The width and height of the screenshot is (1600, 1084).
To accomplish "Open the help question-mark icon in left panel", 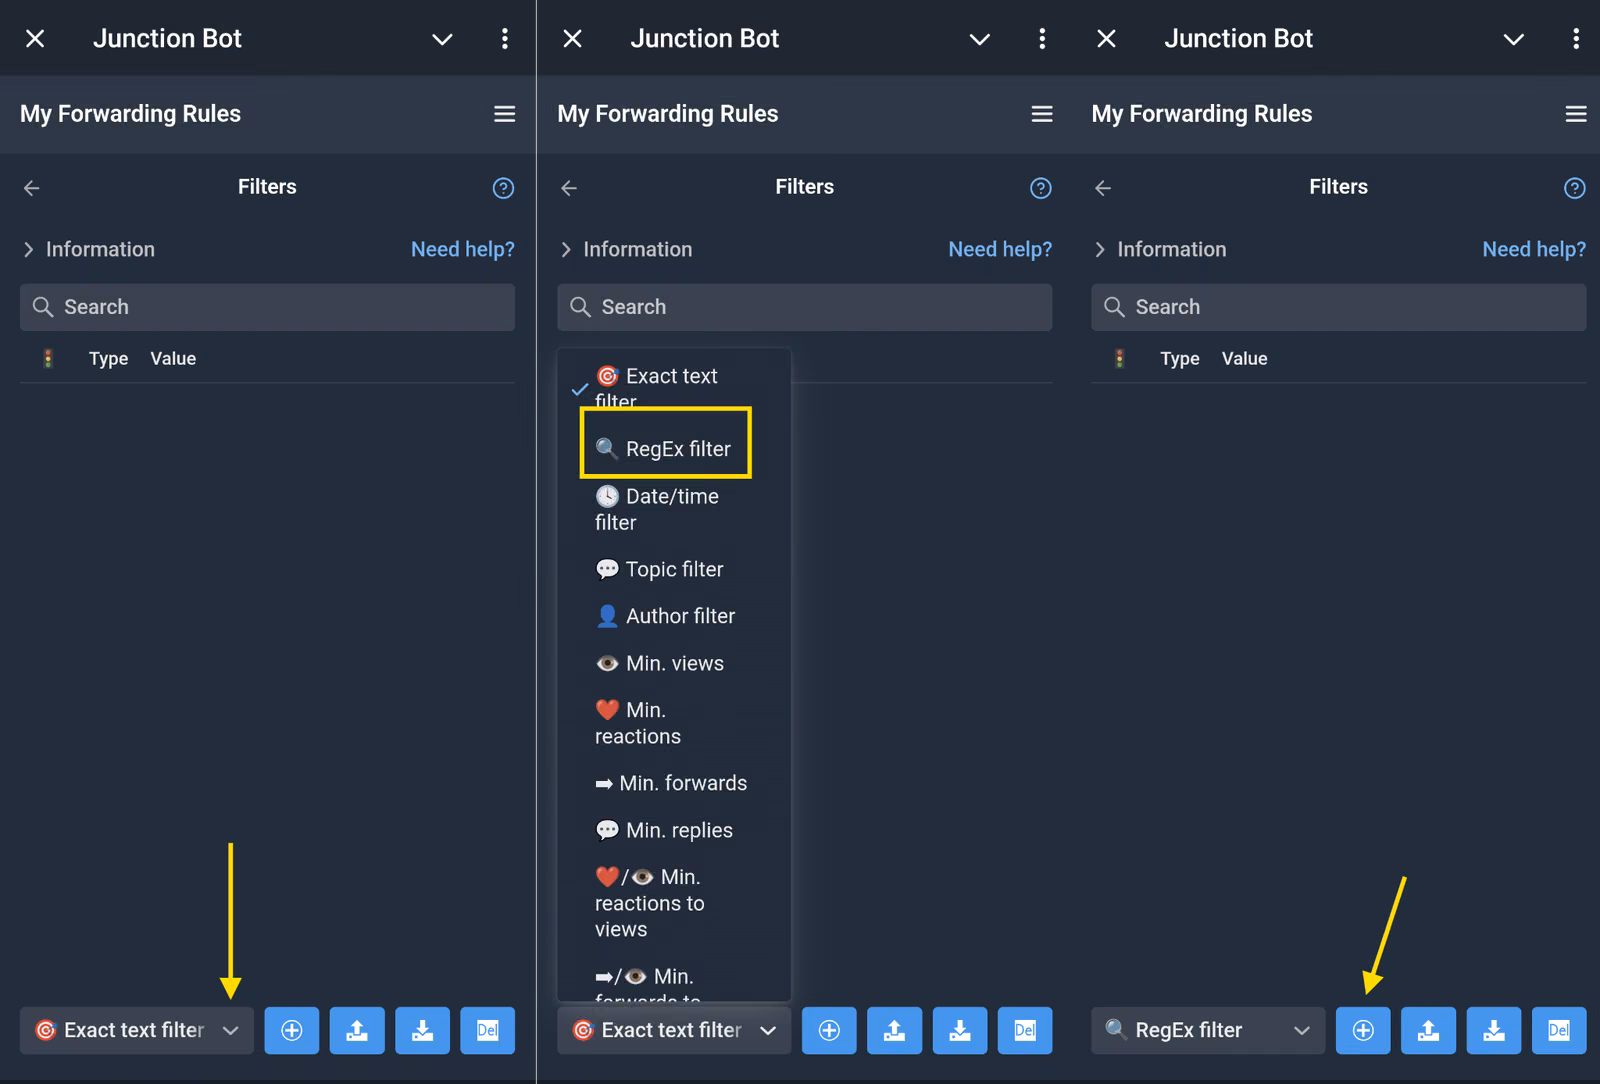I will tap(503, 188).
